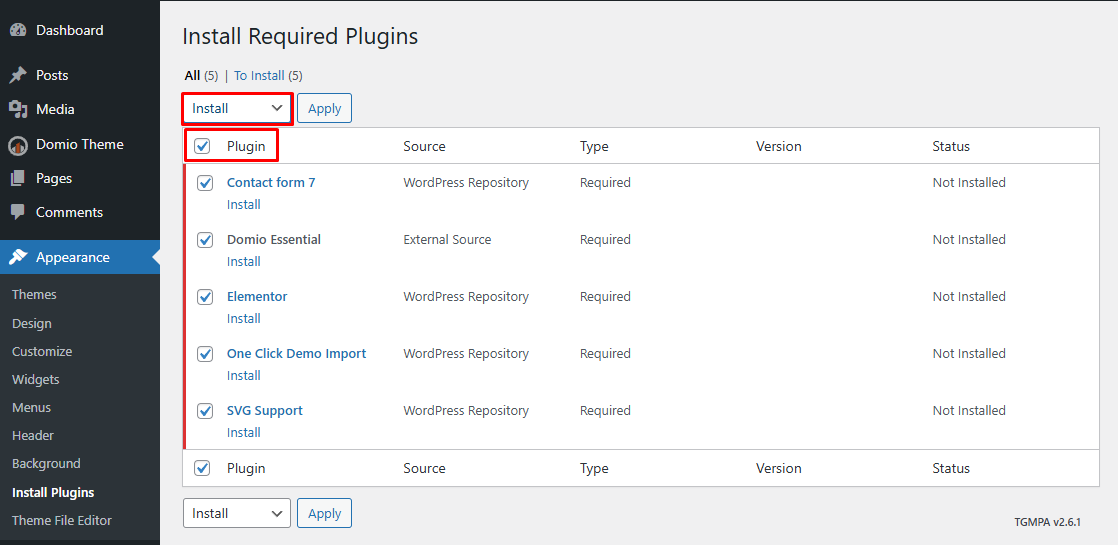
Task: Click Install under Contact form 7
Action: click(244, 205)
